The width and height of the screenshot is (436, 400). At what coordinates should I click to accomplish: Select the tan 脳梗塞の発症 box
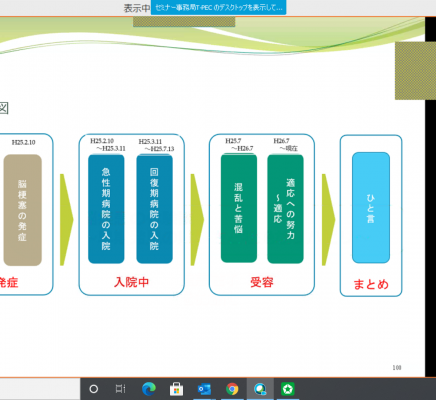point(23,210)
